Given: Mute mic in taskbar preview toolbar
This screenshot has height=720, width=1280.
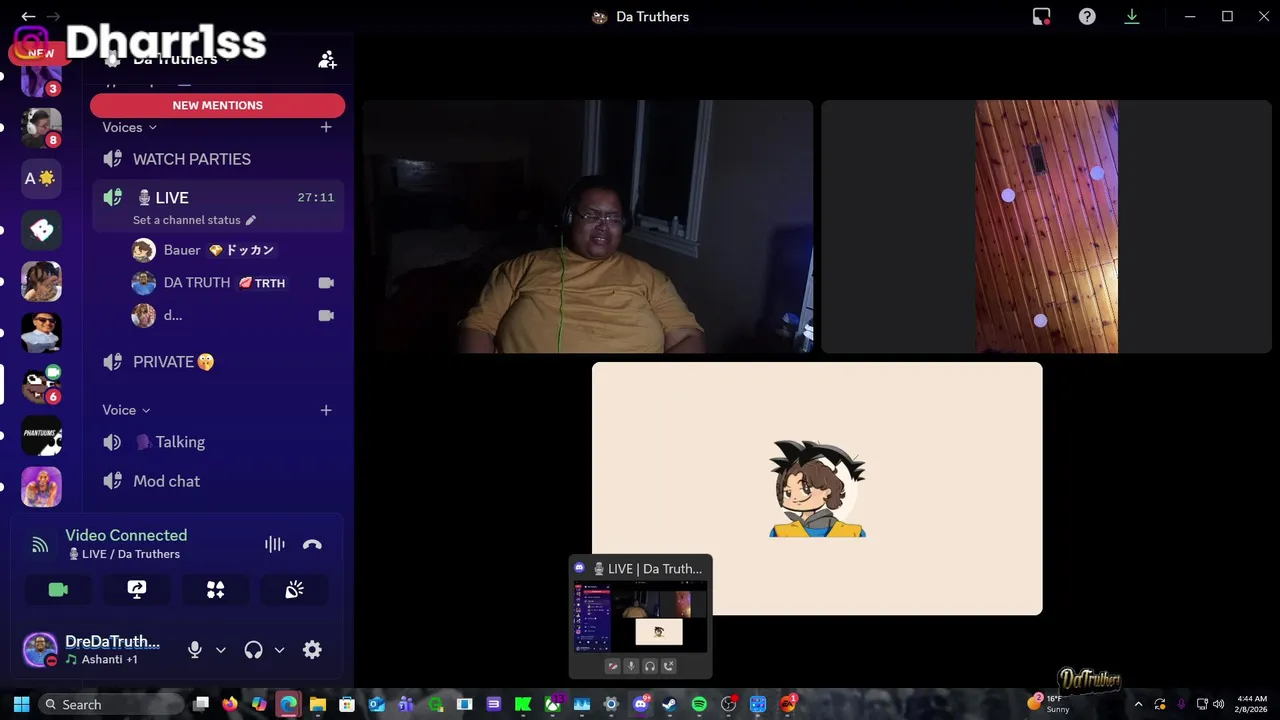Looking at the screenshot, I should coord(631,666).
